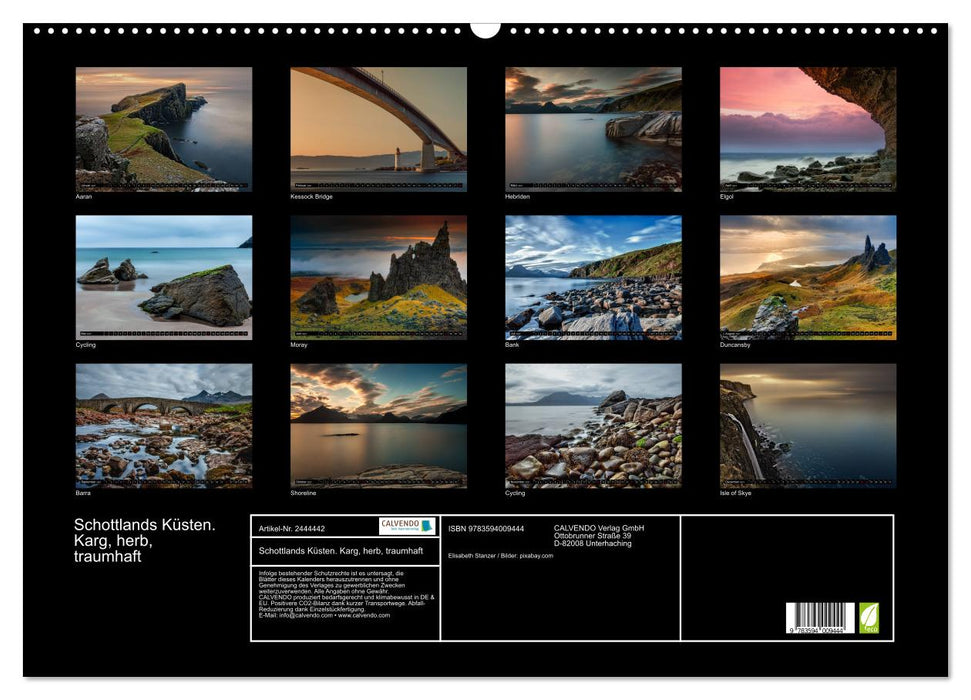The image size is (971, 700).
Task: Open the Moray rock pinnacle photo
Action: tap(378, 277)
